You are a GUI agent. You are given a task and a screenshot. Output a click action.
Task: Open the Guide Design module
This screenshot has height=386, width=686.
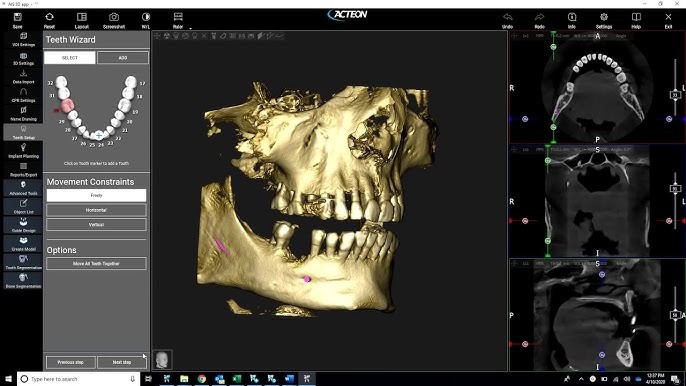(x=23, y=225)
